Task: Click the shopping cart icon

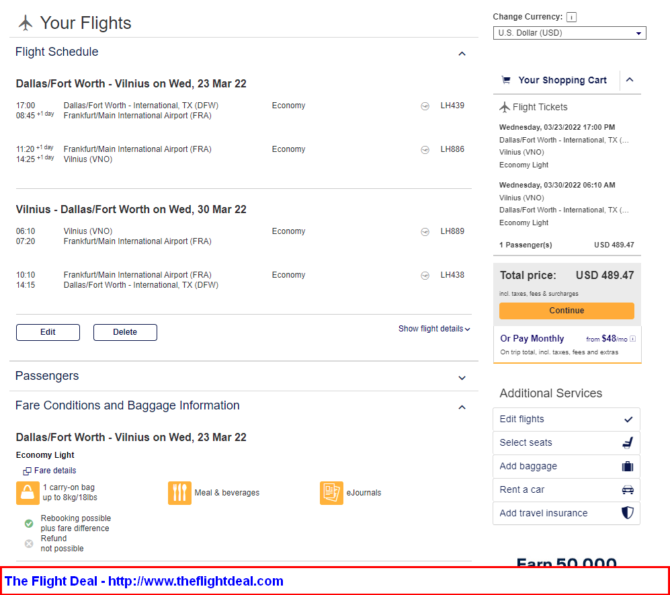Action: tap(506, 80)
